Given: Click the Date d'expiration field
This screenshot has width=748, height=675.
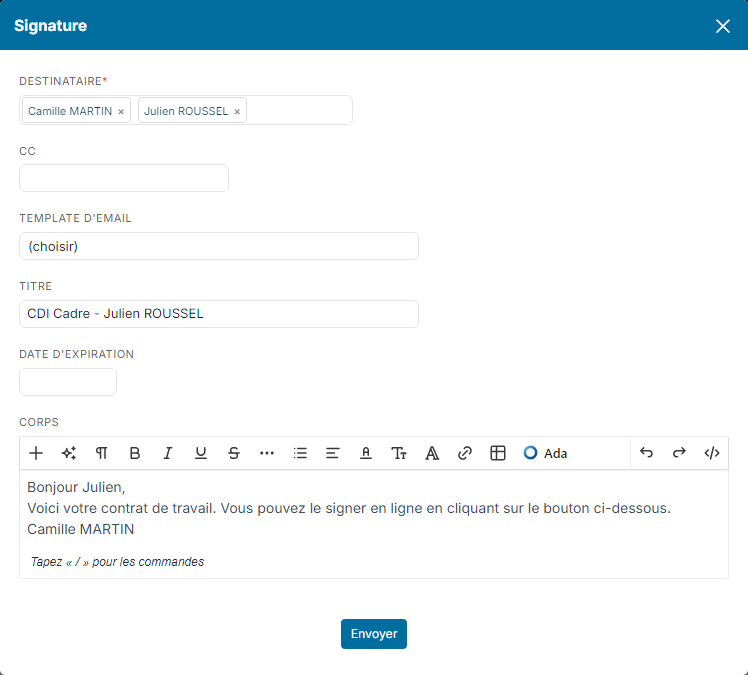Looking at the screenshot, I should [x=68, y=382].
